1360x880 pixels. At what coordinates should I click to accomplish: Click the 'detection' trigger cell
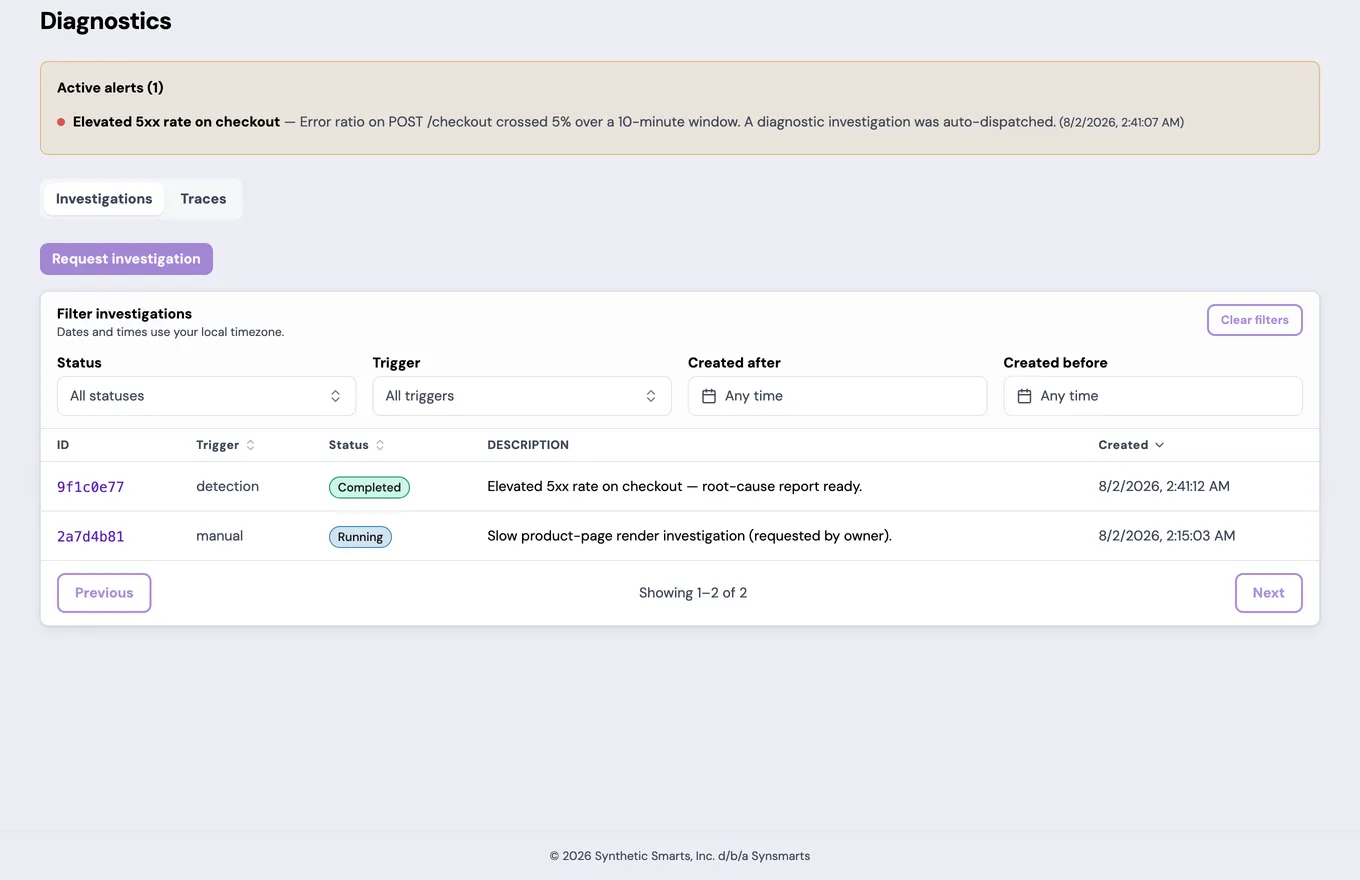227,486
